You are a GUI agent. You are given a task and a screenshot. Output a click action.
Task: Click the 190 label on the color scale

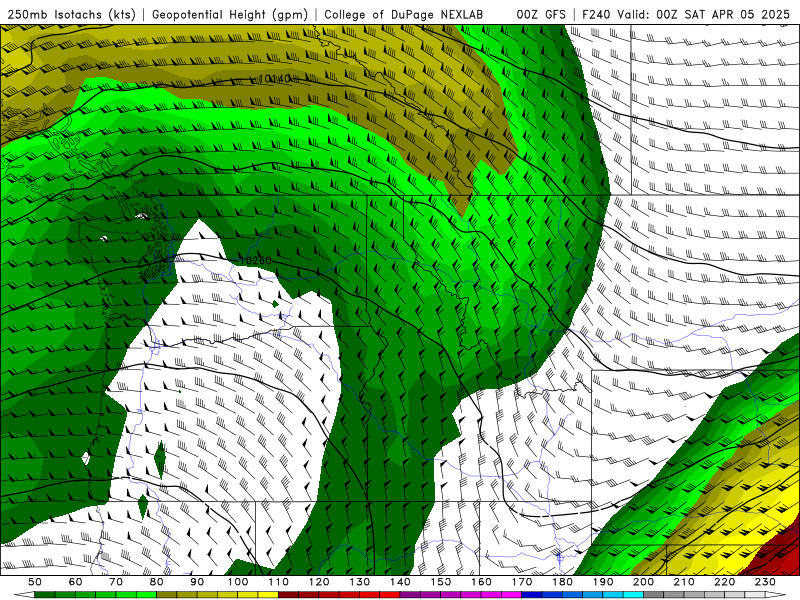click(603, 582)
